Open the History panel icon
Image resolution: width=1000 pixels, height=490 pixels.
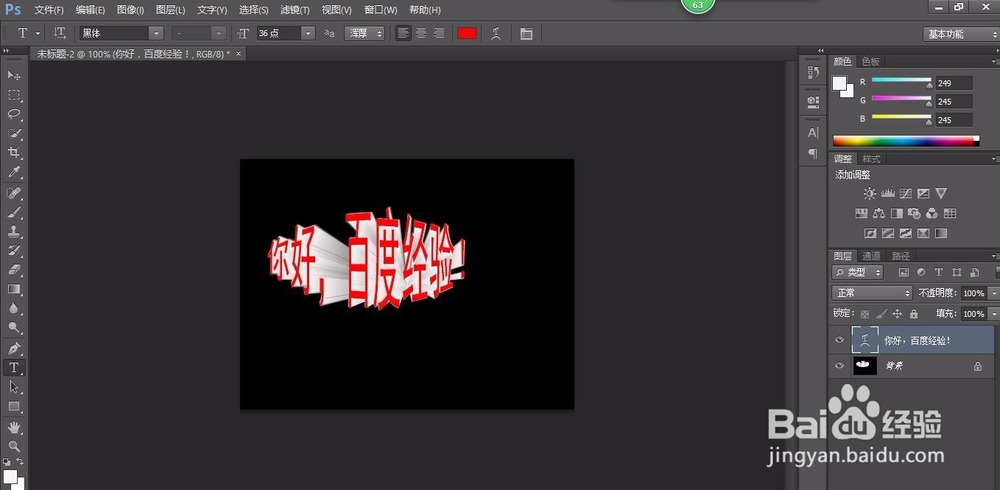(813, 72)
